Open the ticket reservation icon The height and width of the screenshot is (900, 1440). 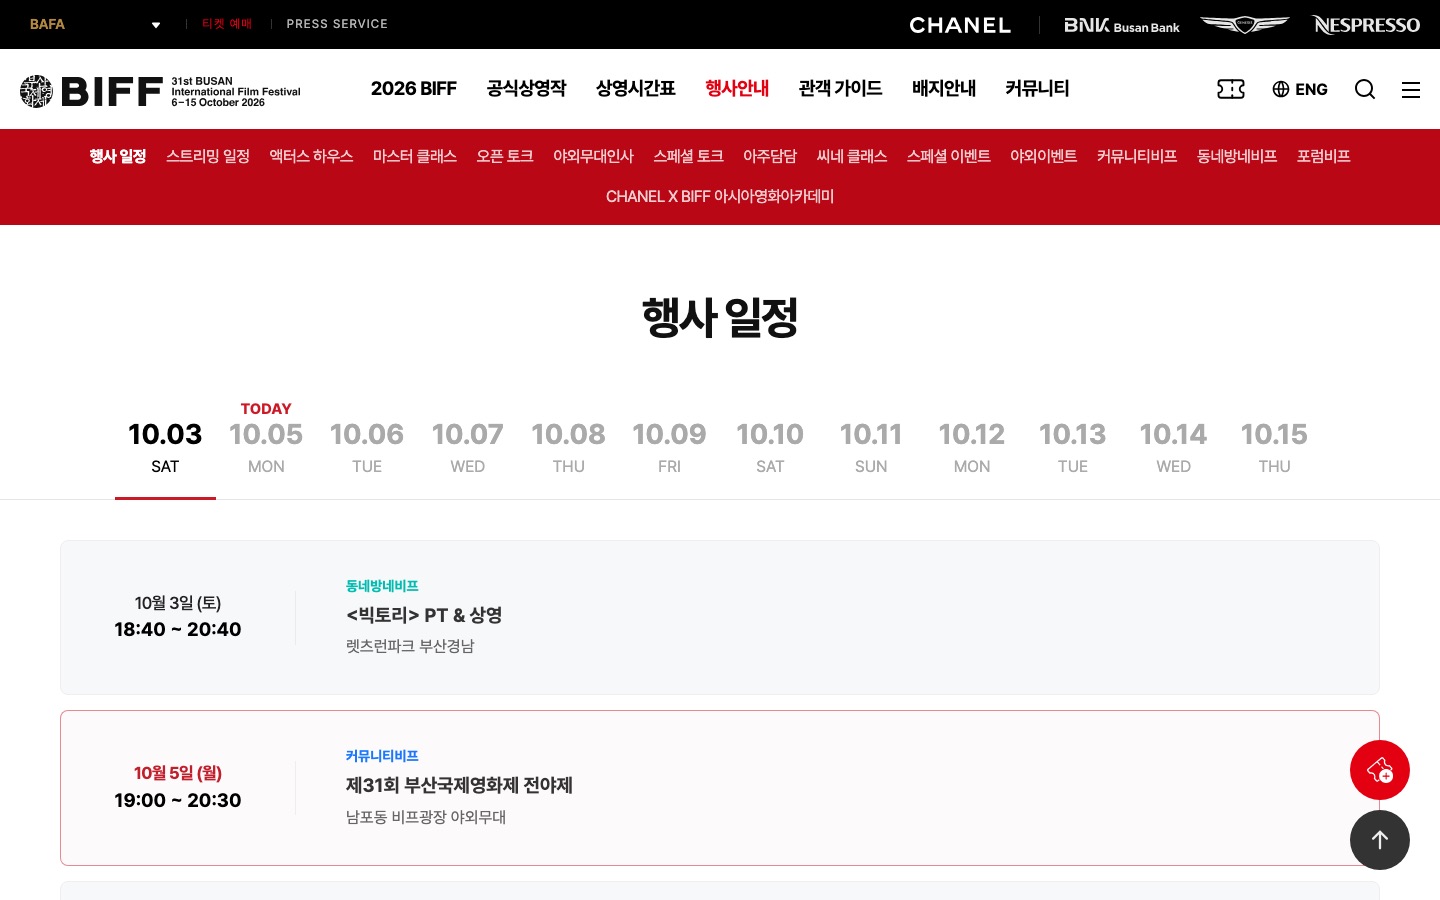pos(1231,89)
